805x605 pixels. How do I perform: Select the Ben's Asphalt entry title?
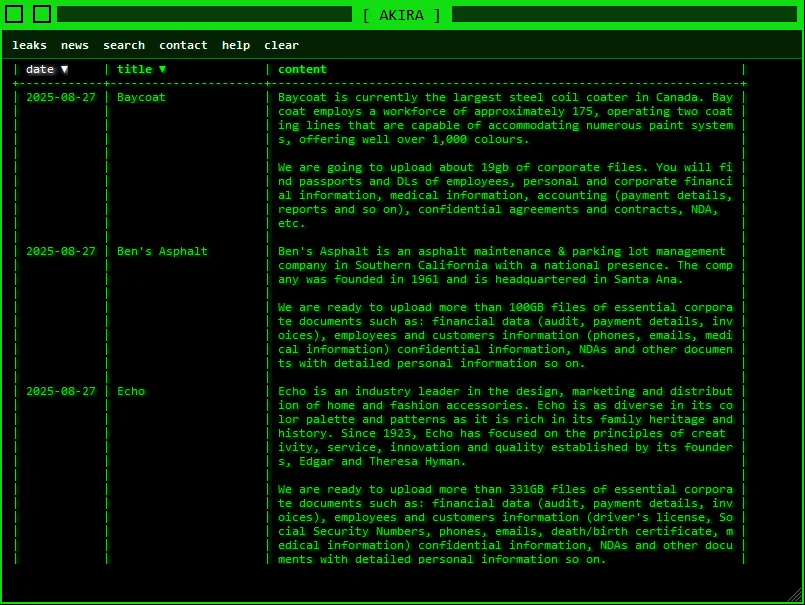[x=162, y=252]
